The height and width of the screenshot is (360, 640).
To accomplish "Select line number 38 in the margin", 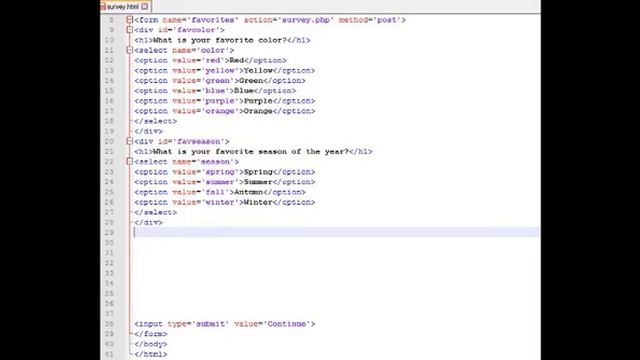I will [x=109, y=324].
